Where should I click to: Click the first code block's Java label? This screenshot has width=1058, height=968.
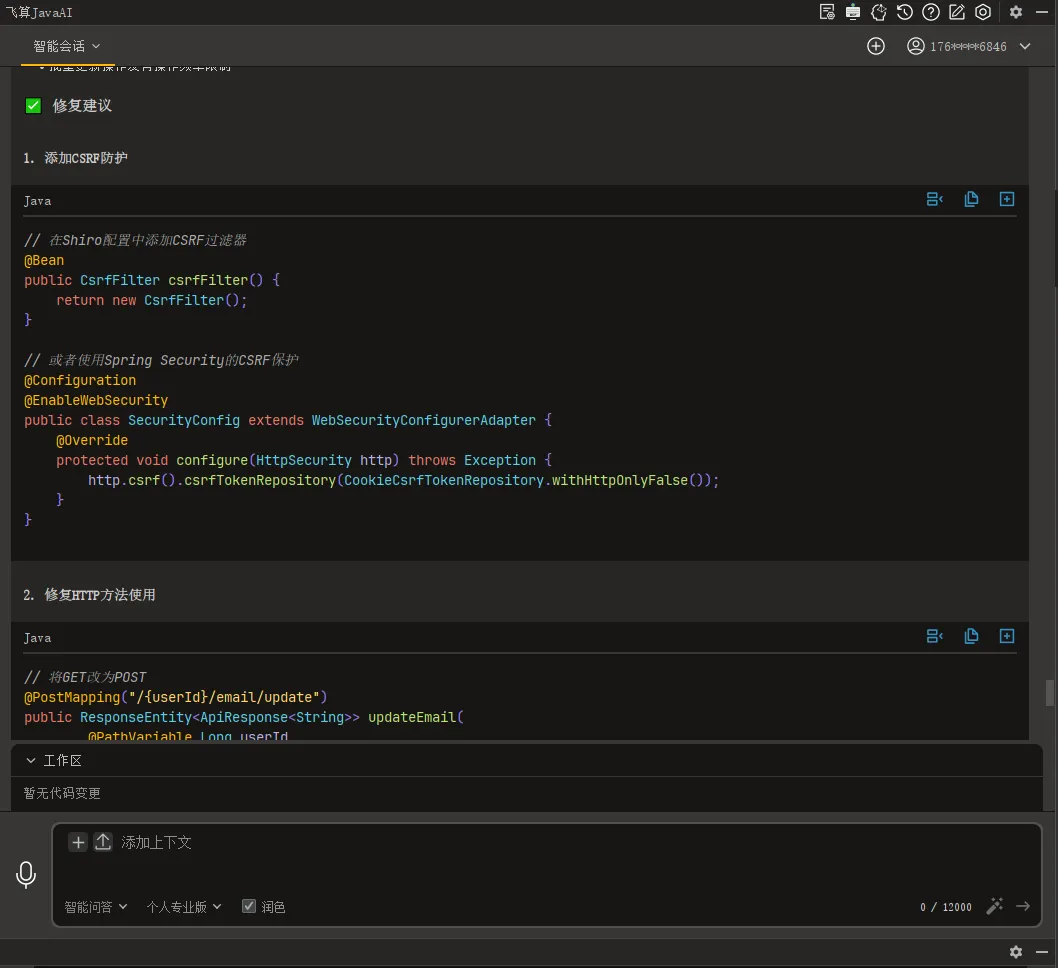tap(37, 201)
